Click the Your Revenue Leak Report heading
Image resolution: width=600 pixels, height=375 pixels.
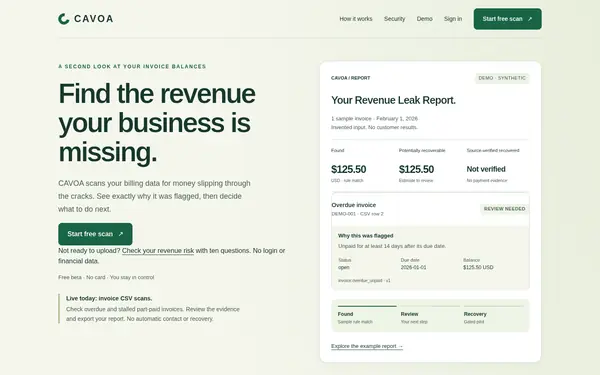click(393, 100)
